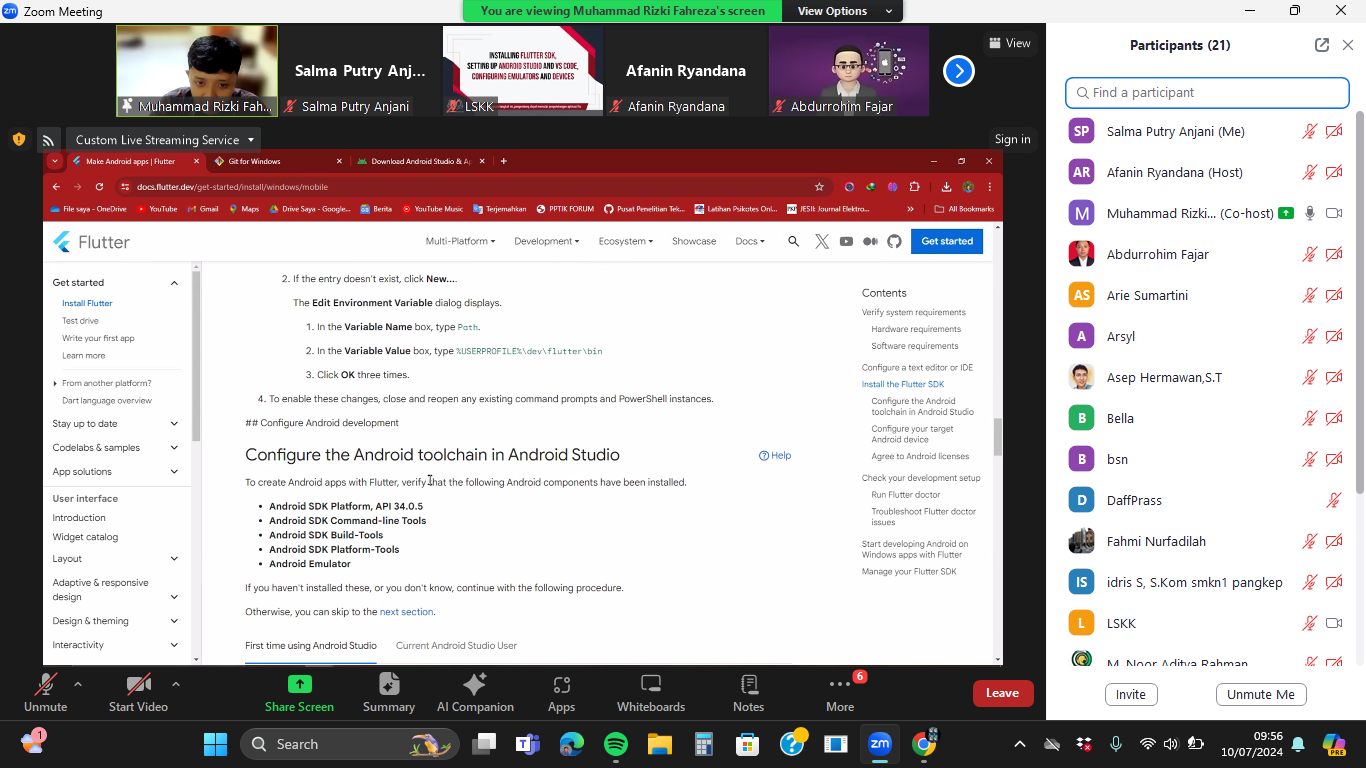Click the camera-off icon beside Salma Putry Anjani
Screen dimensions: 1366x768
pos(1334,131)
